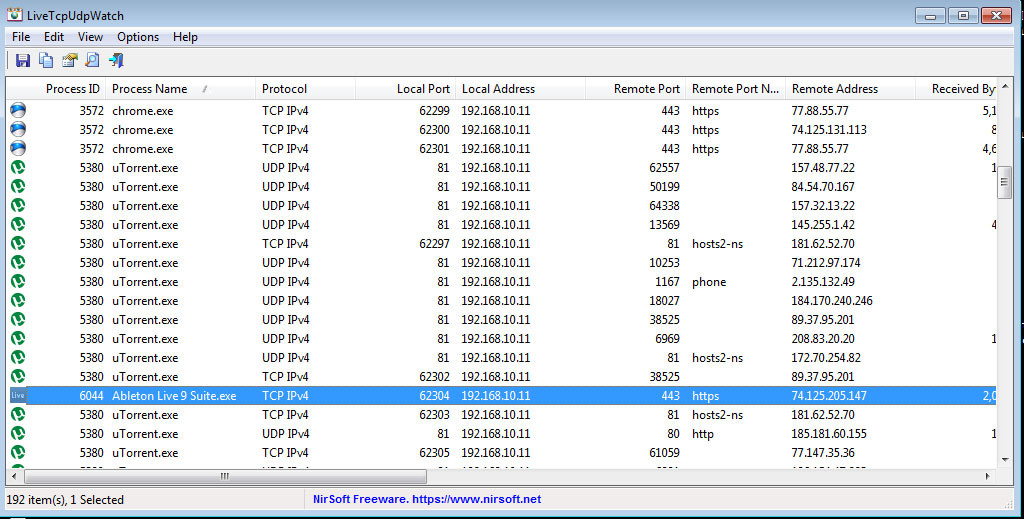1024x519 pixels.
Task: Click uTorrent icon for remote address 184.170.240.246
Action: 18,300
